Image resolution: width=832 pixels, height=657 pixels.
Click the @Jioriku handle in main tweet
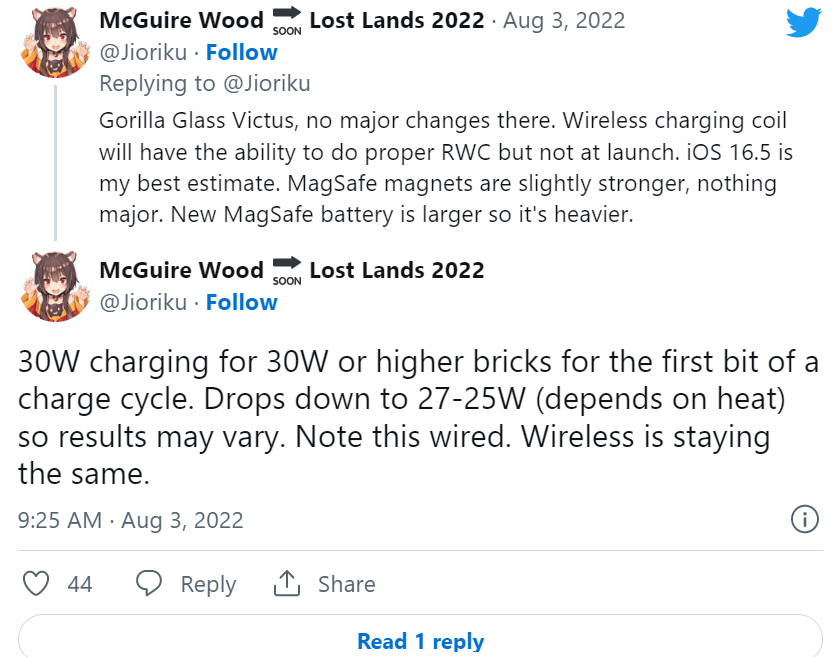coord(143,302)
